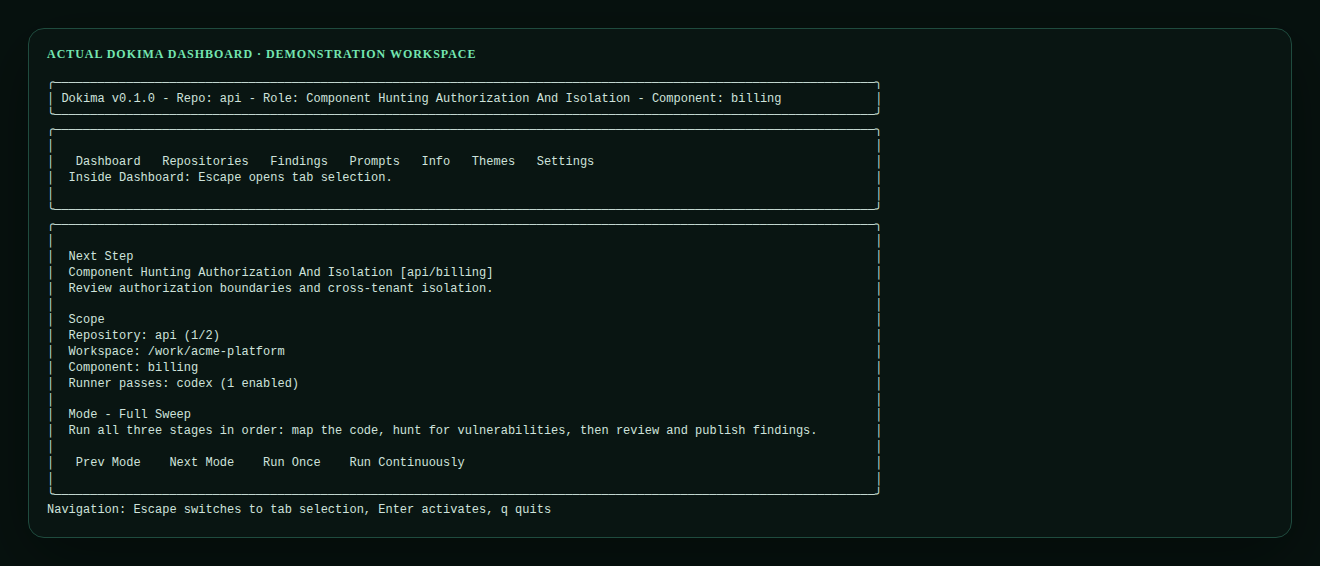Click the 'Run all three stages in order' description
The width and height of the screenshot is (1320, 566).
click(443, 430)
